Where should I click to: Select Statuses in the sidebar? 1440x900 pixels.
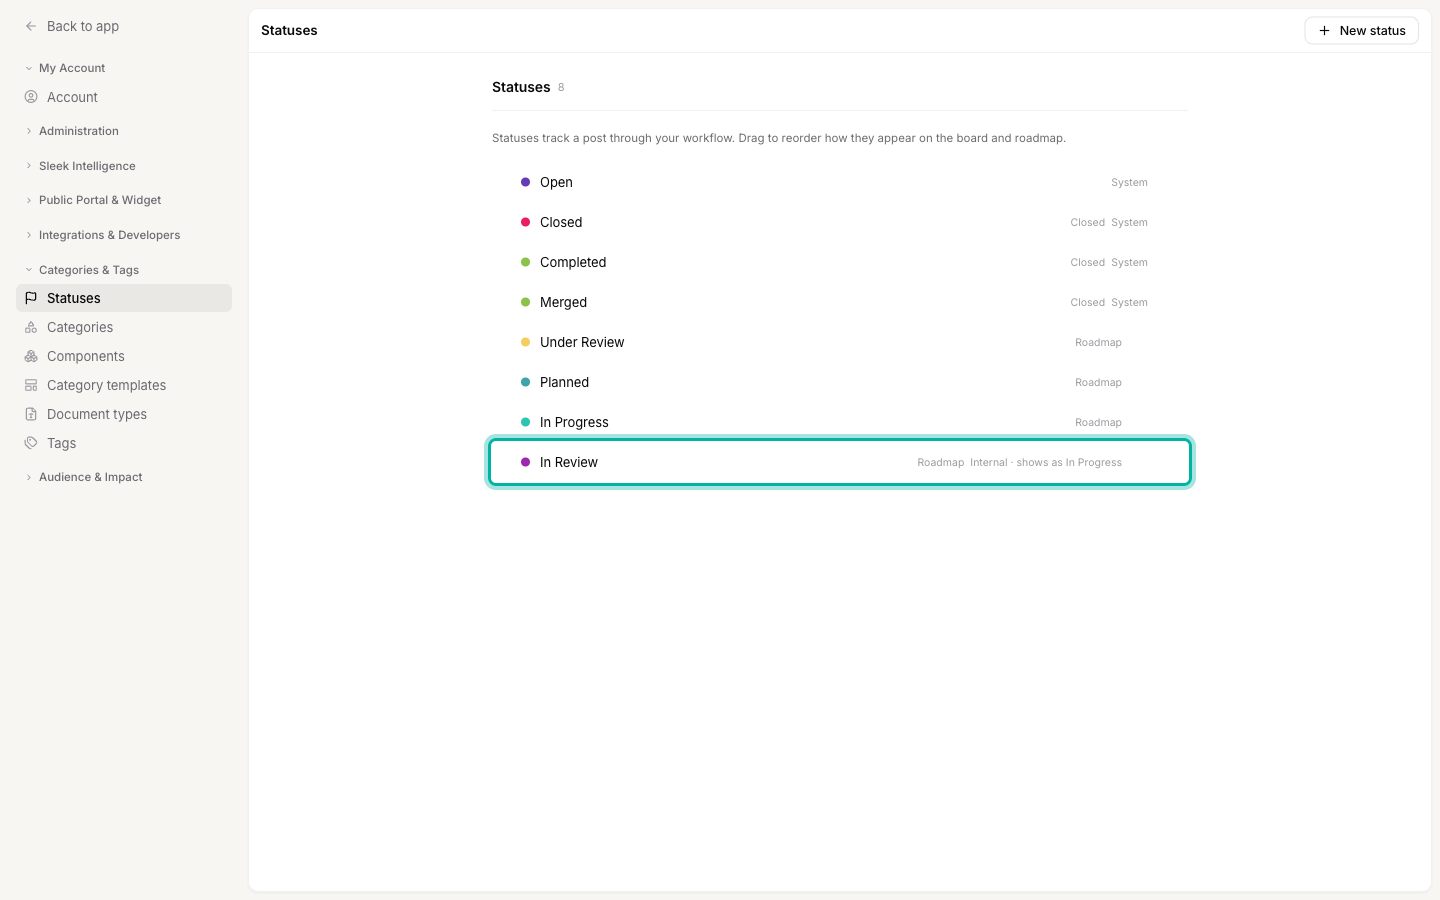(124, 298)
